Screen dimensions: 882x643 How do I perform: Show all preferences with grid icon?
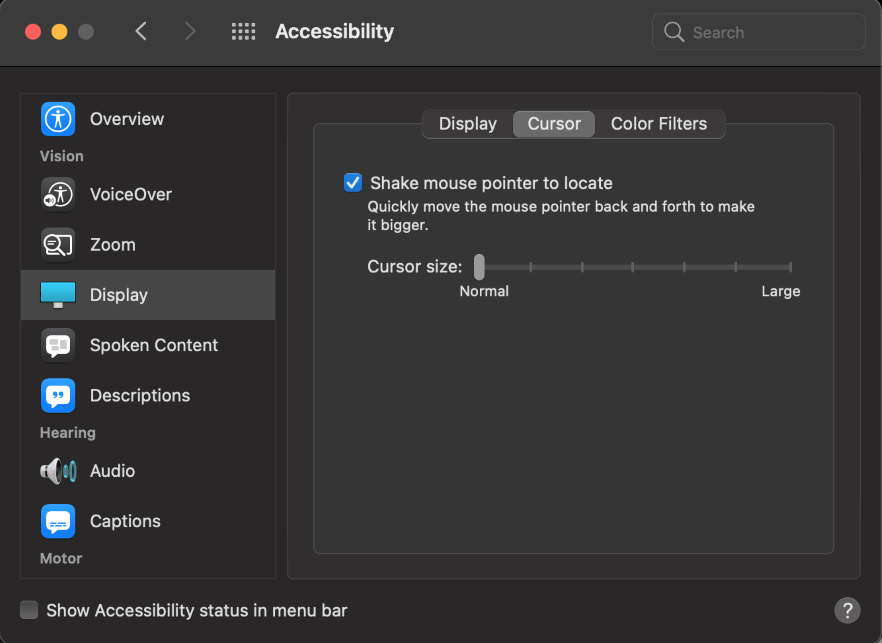244,32
